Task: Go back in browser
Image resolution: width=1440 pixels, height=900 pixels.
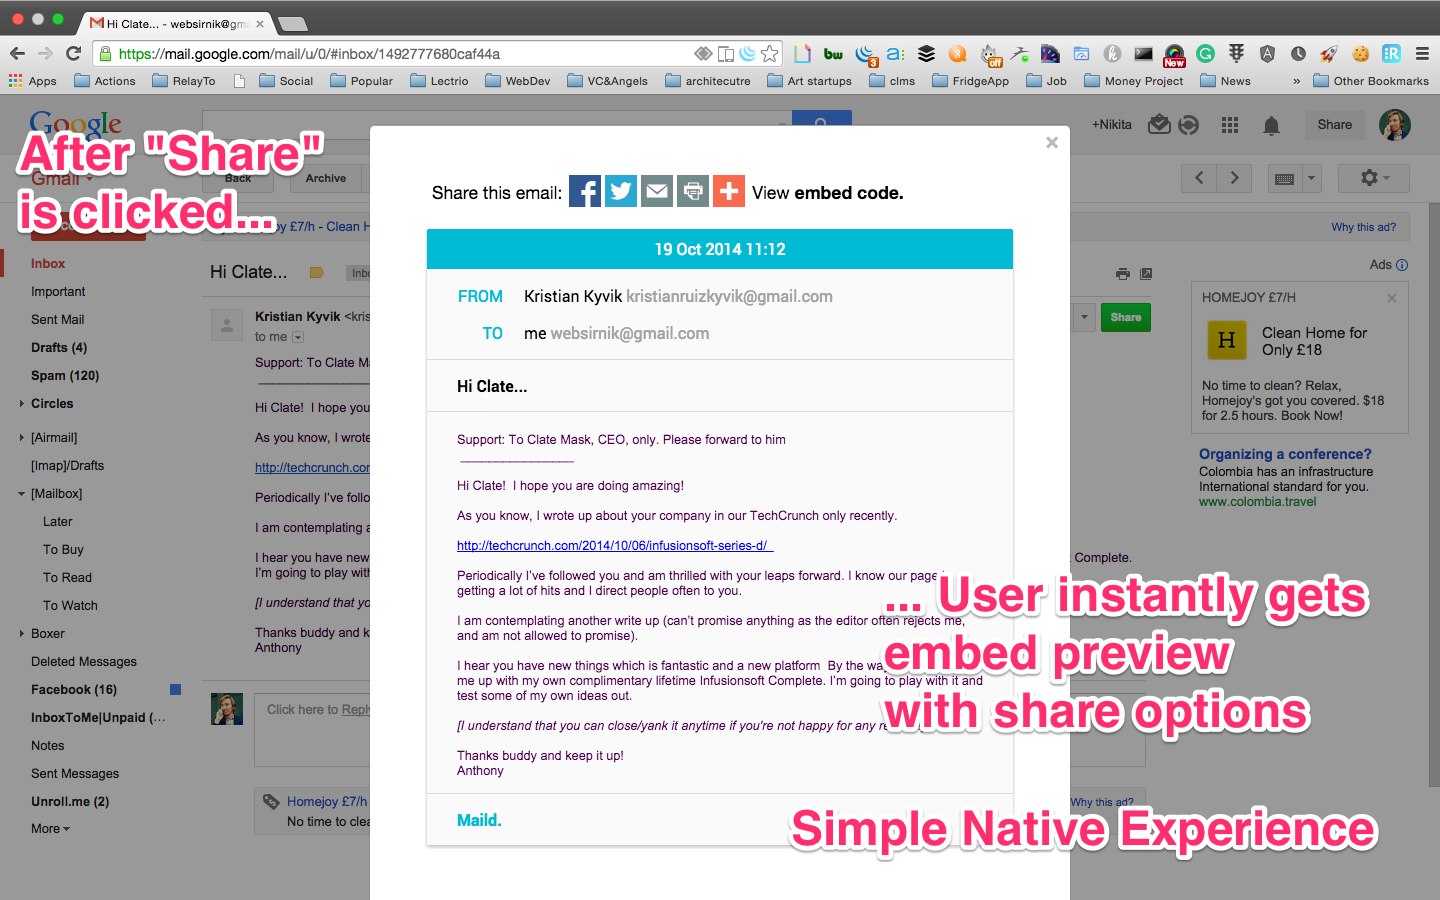Action: 17,53
